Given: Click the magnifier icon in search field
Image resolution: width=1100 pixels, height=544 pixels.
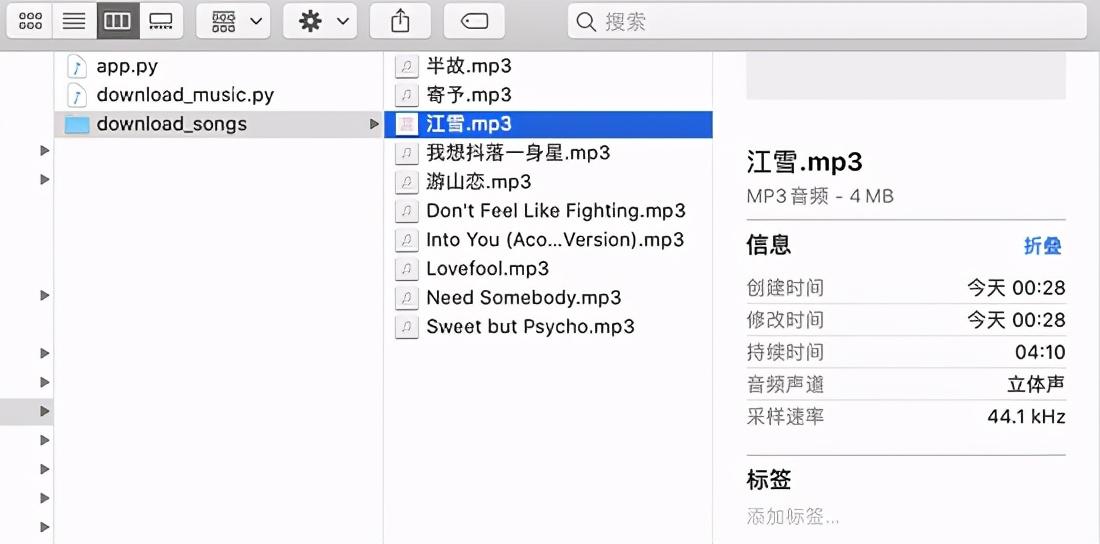Looking at the screenshot, I should (586, 22).
